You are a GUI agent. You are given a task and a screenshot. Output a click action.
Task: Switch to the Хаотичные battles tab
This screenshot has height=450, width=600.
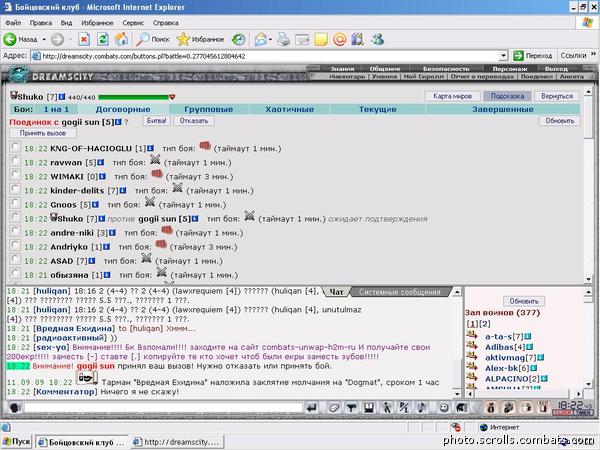pyautogui.click(x=290, y=109)
